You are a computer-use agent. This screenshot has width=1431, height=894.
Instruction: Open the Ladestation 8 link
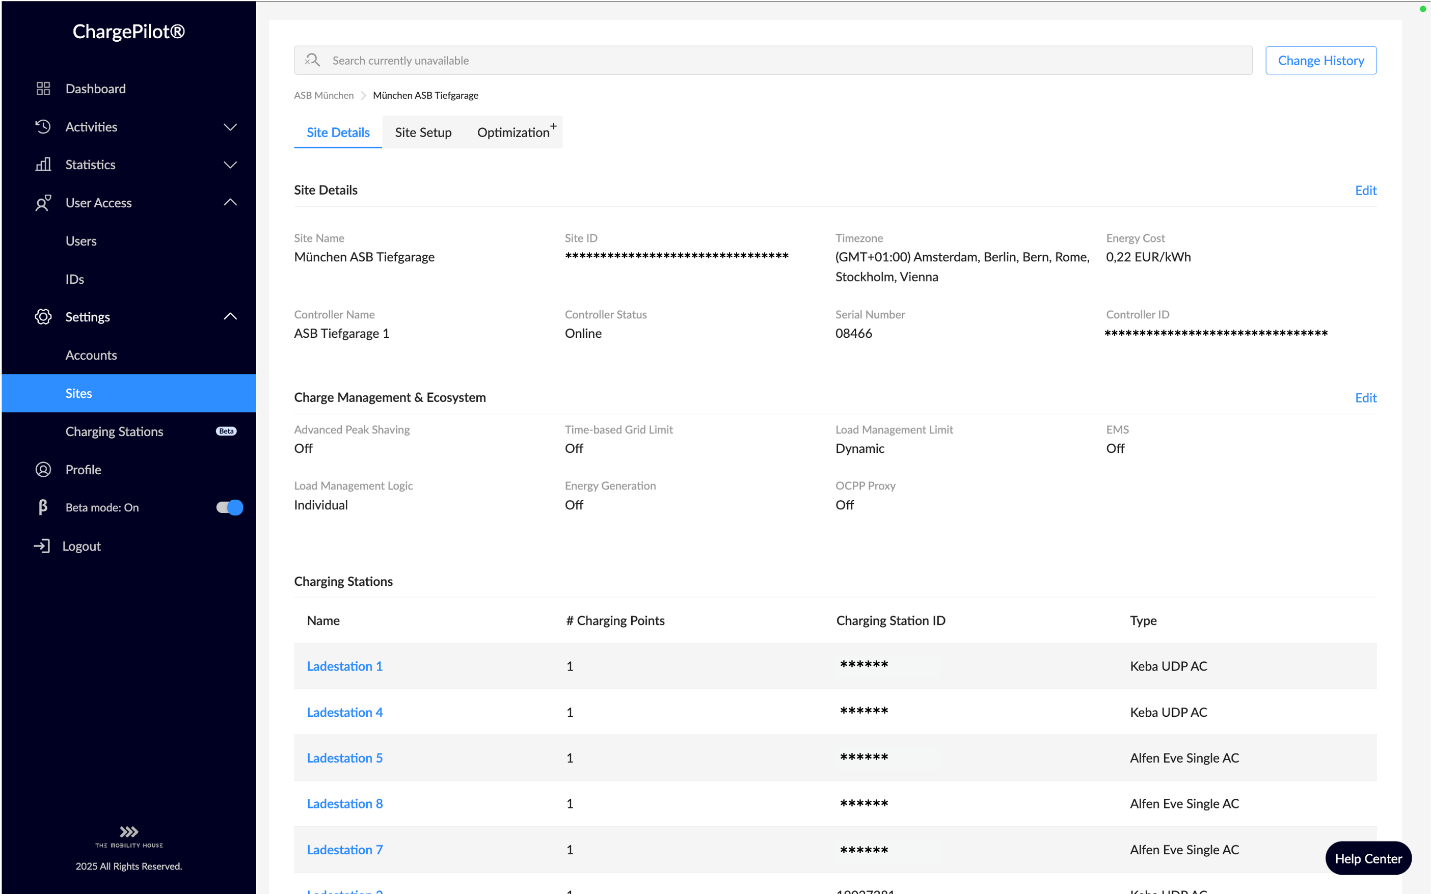pyautogui.click(x=345, y=804)
